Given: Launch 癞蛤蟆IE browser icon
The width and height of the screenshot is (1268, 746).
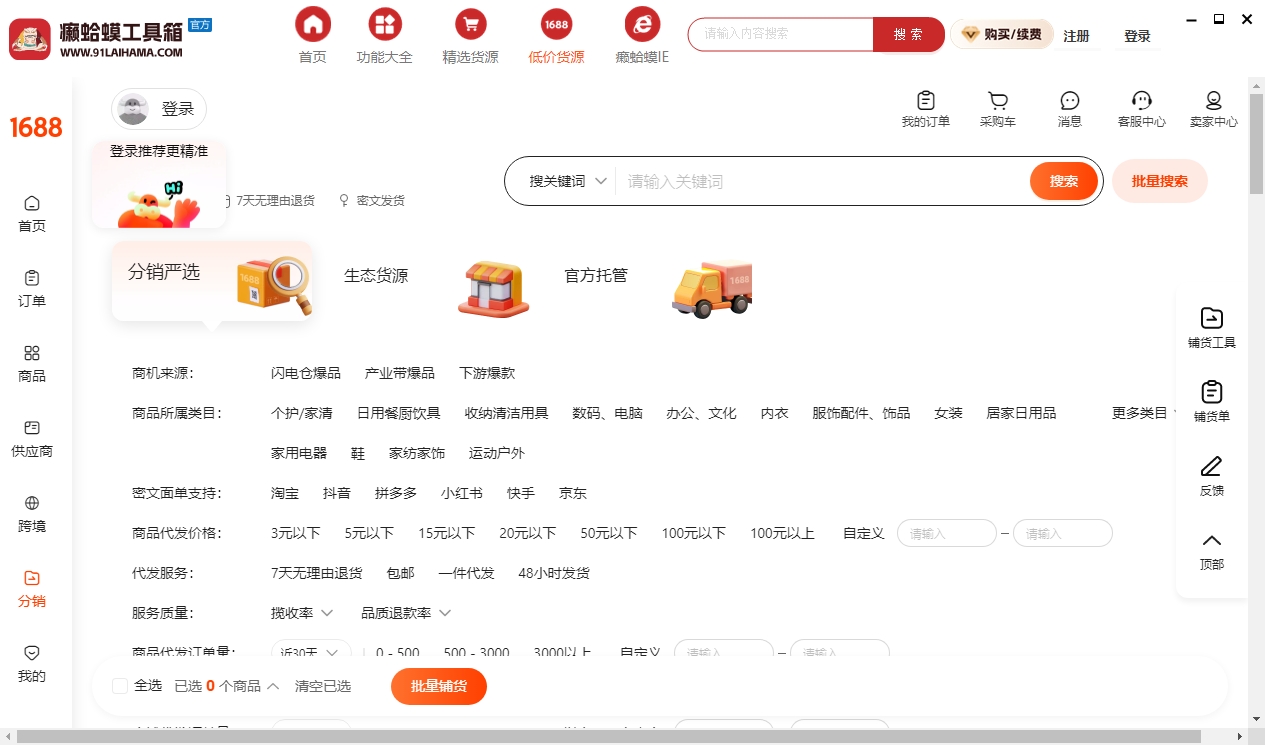Looking at the screenshot, I should (641, 22).
